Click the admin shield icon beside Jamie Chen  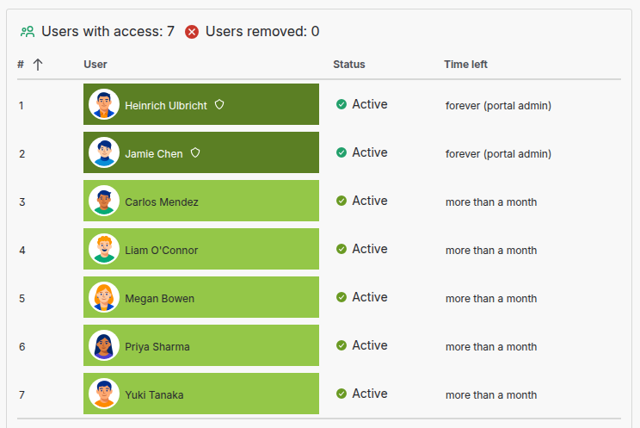coord(196,153)
